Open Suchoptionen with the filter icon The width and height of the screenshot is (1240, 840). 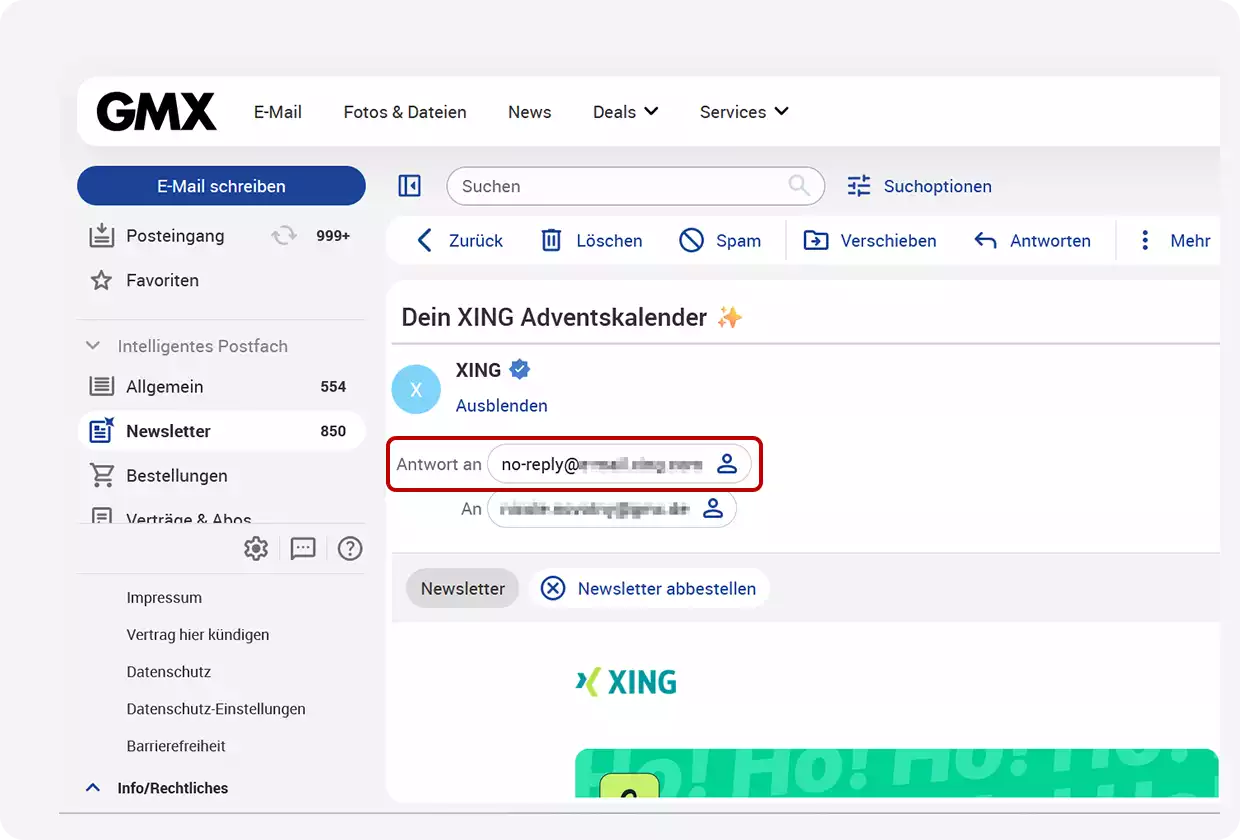click(858, 185)
